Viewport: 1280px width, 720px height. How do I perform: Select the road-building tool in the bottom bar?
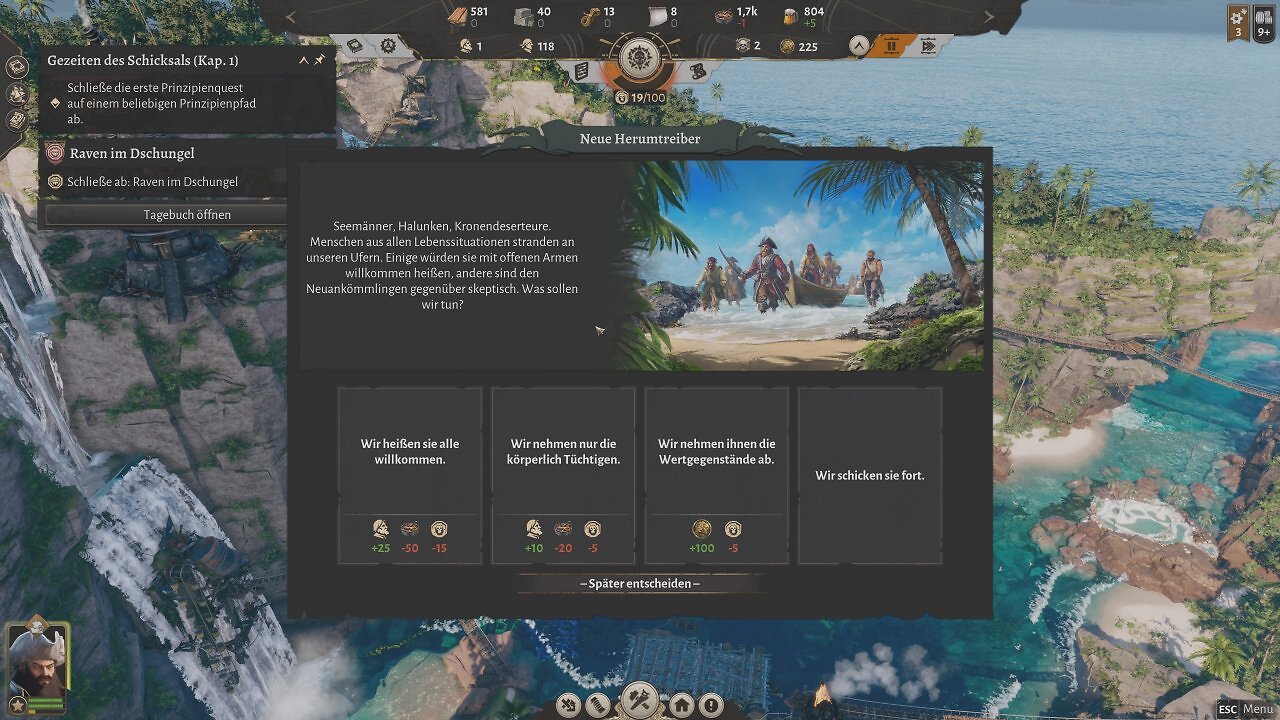tap(598, 705)
